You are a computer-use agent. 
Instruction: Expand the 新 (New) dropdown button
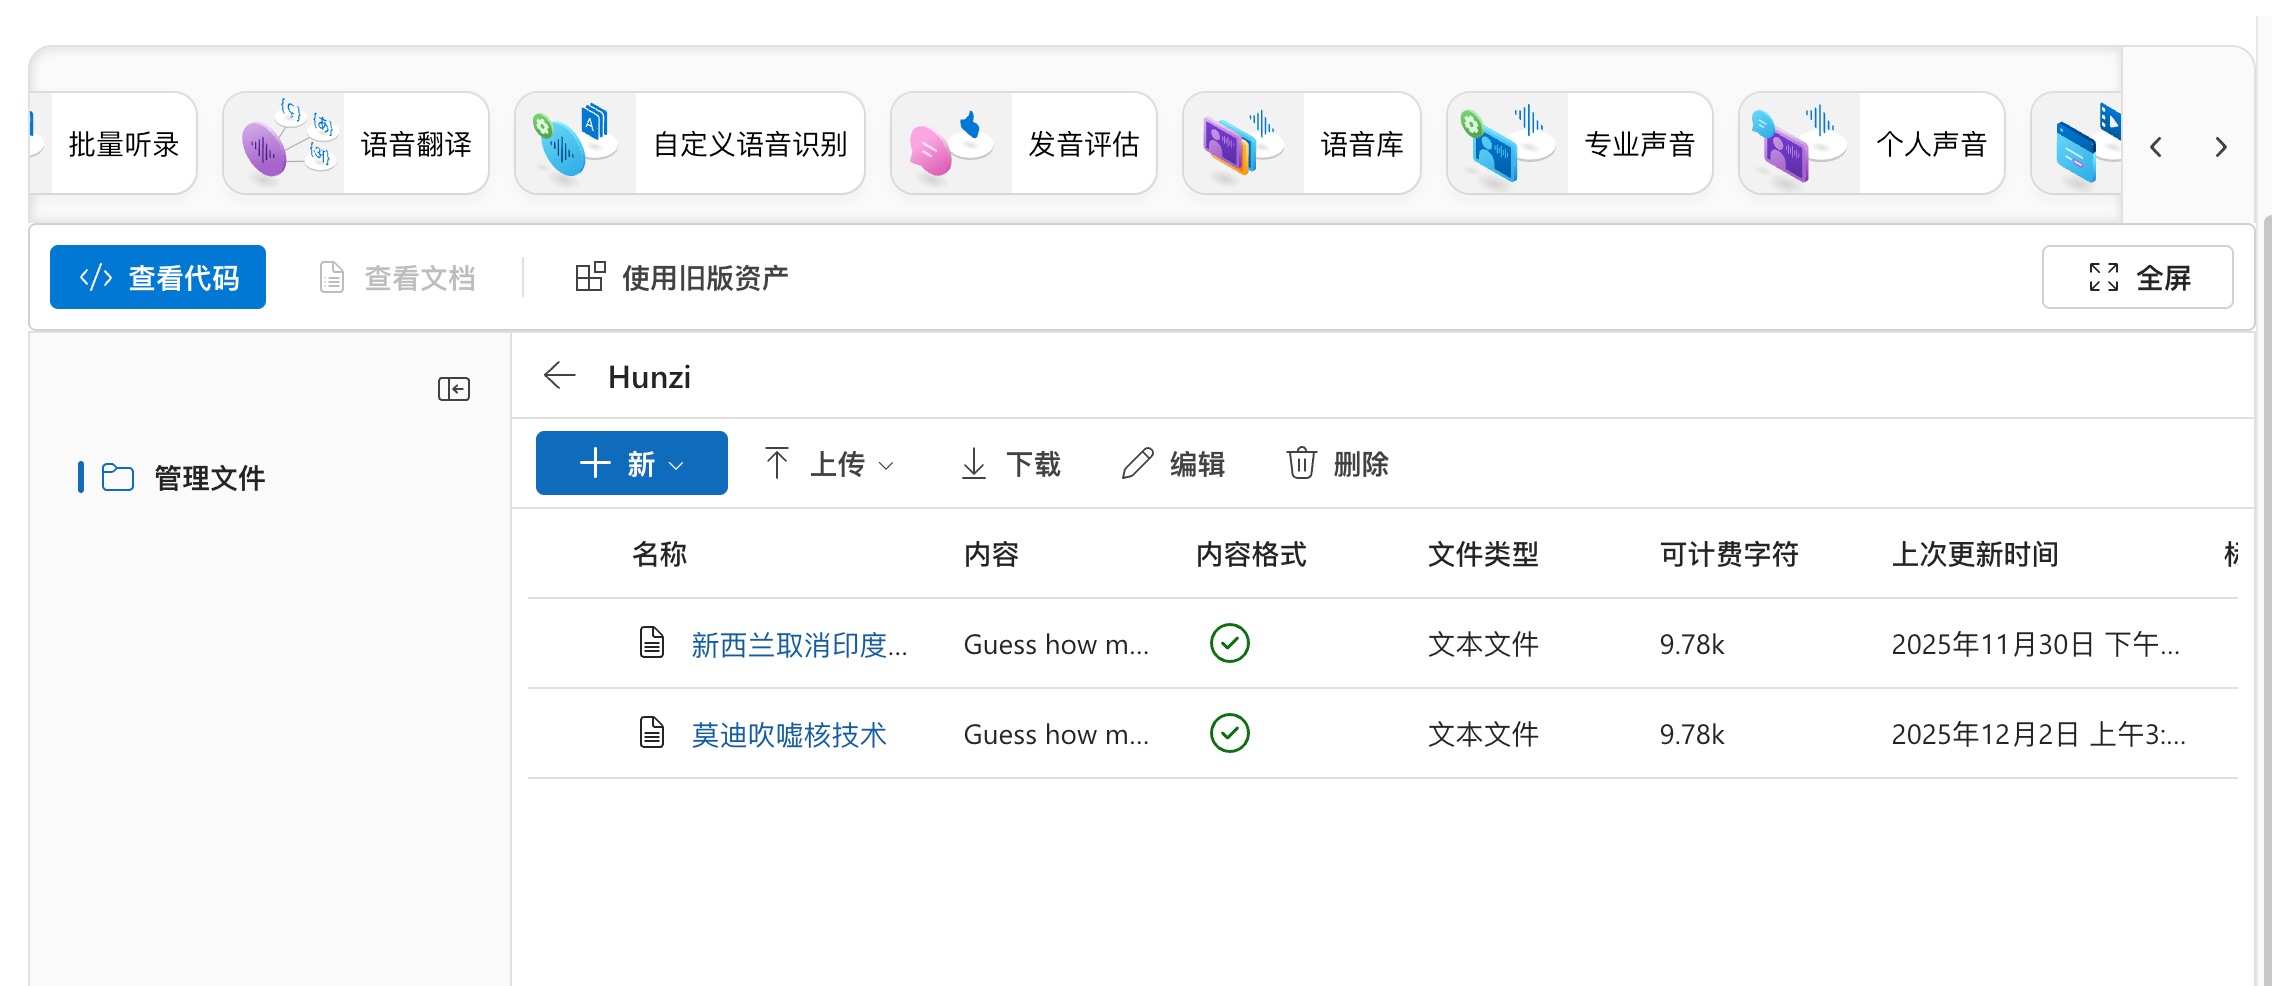631,463
